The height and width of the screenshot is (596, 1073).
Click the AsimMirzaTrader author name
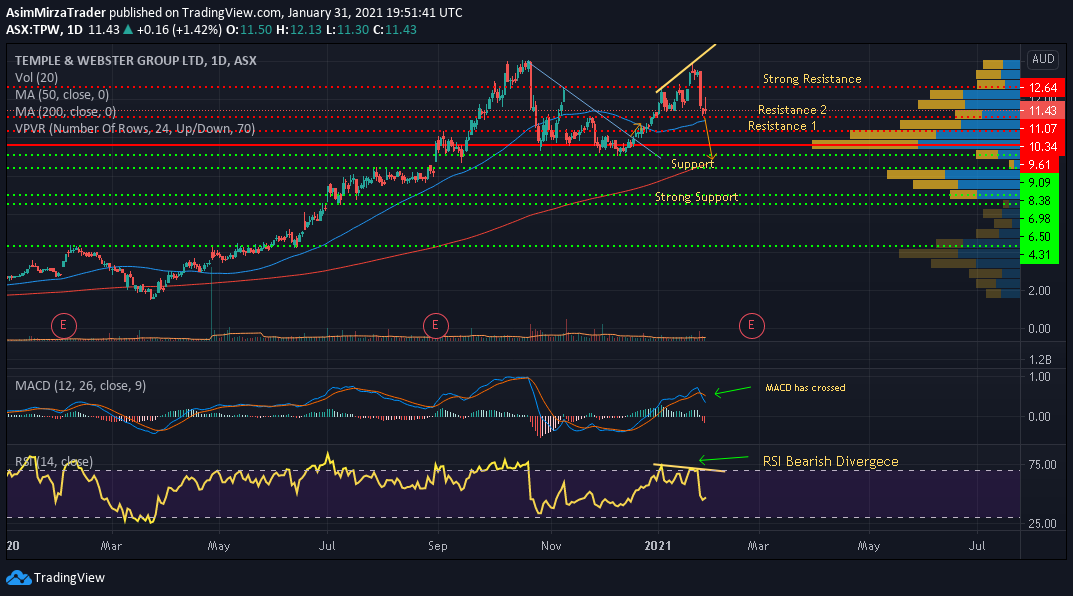click(56, 12)
